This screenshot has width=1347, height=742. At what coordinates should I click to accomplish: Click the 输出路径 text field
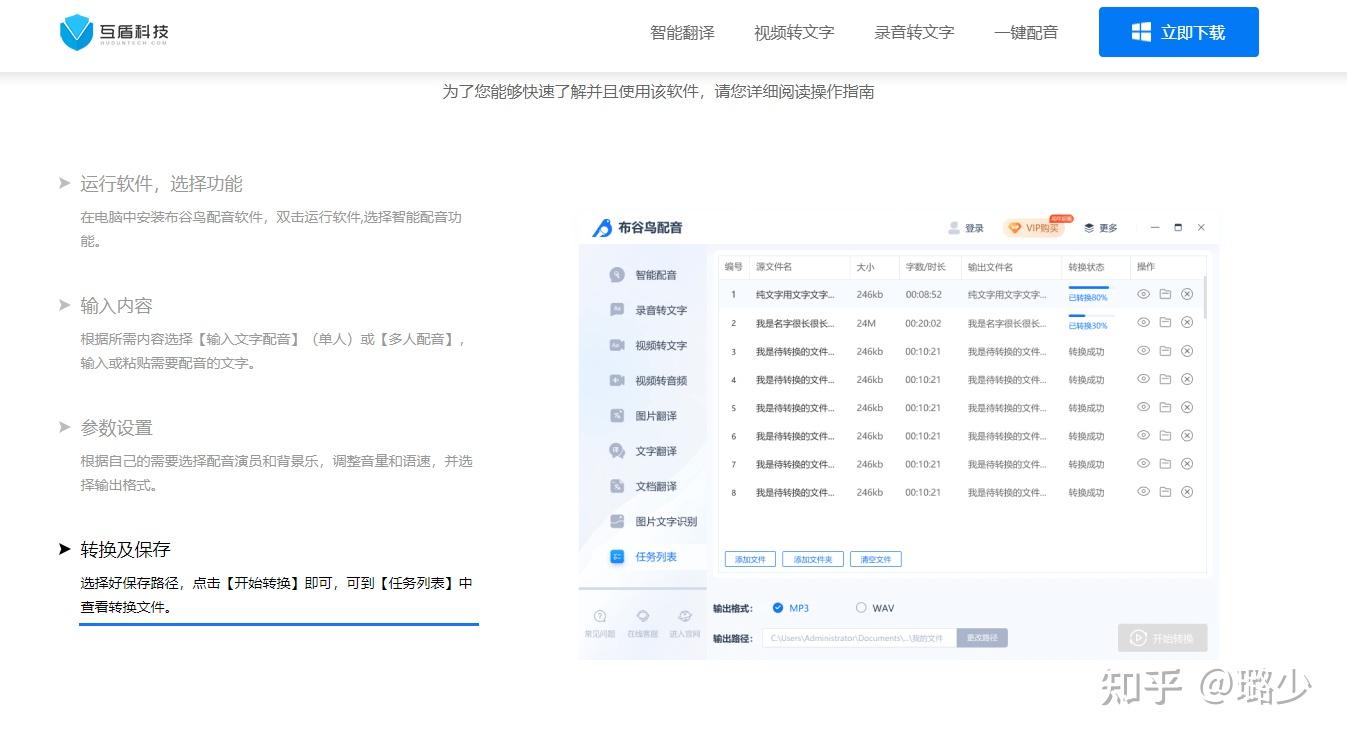click(x=859, y=638)
